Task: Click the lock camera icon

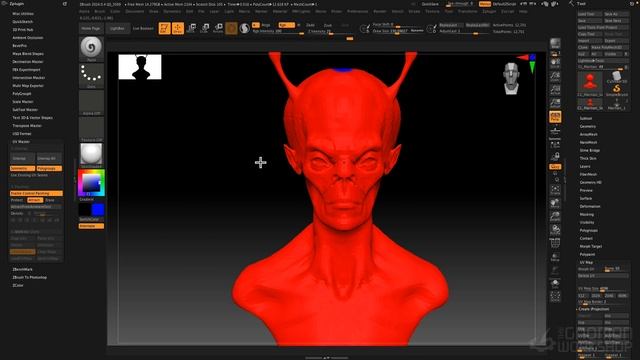Action: coord(555,156)
